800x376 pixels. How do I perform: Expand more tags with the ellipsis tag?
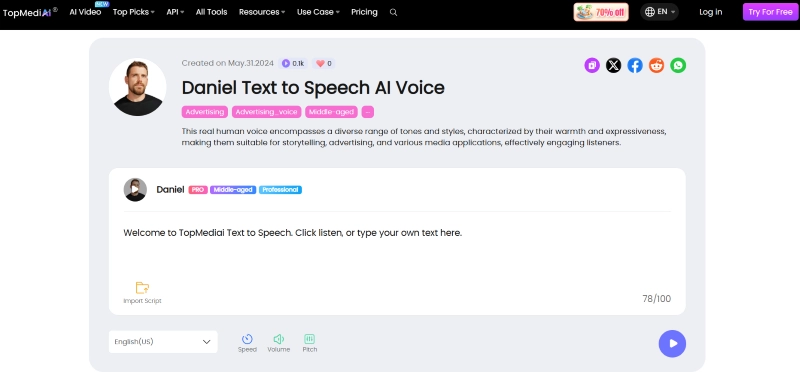(368, 112)
